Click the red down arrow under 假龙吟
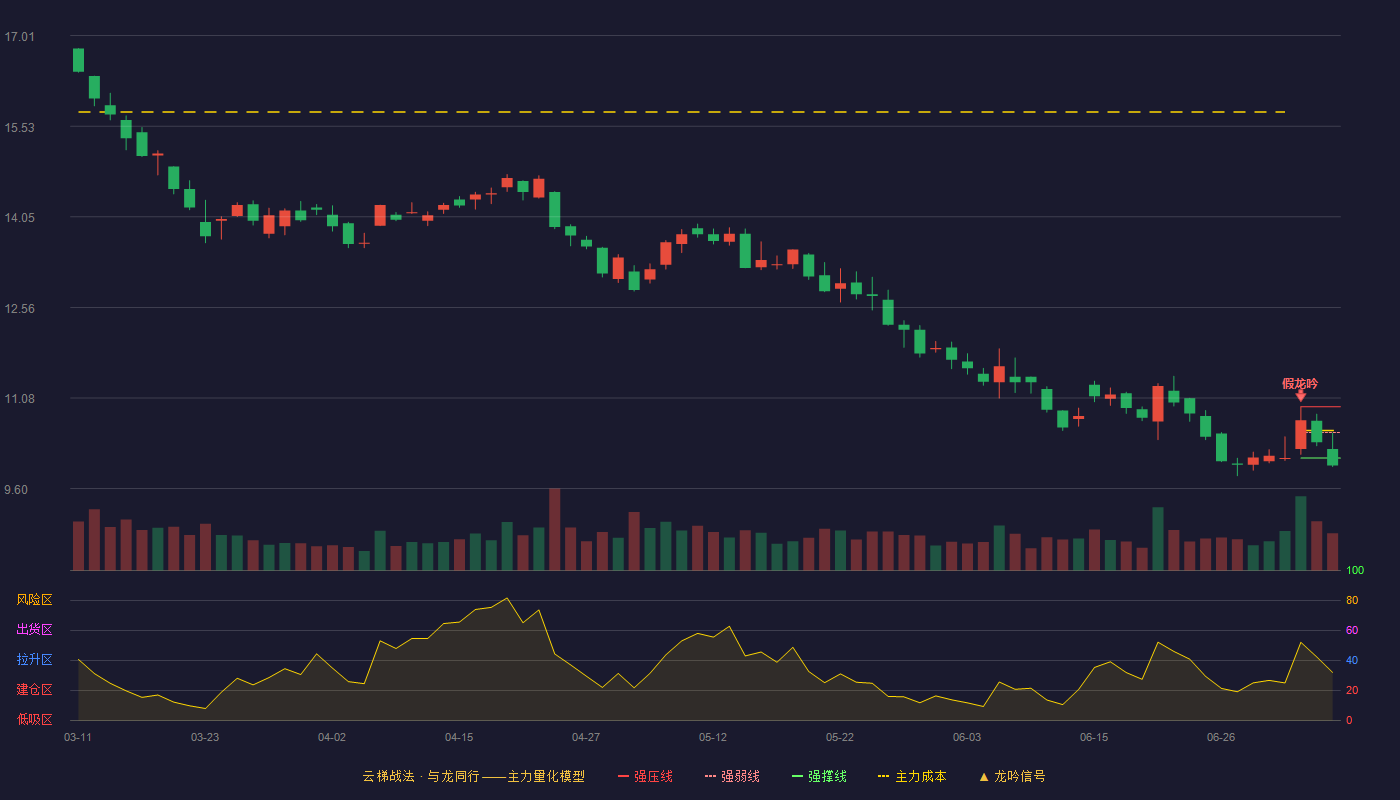Image resolution: width=1400 pixels, height=800 pixels. click(1301, 397)
